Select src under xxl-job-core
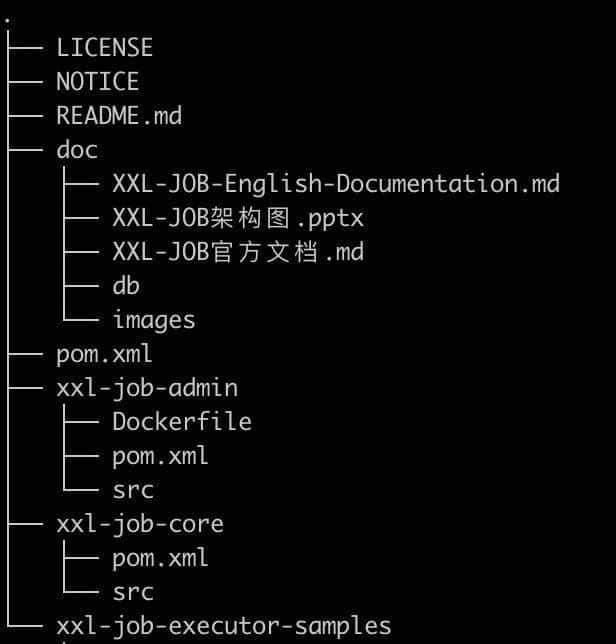 pyautogui.click(x=133, y=592)
